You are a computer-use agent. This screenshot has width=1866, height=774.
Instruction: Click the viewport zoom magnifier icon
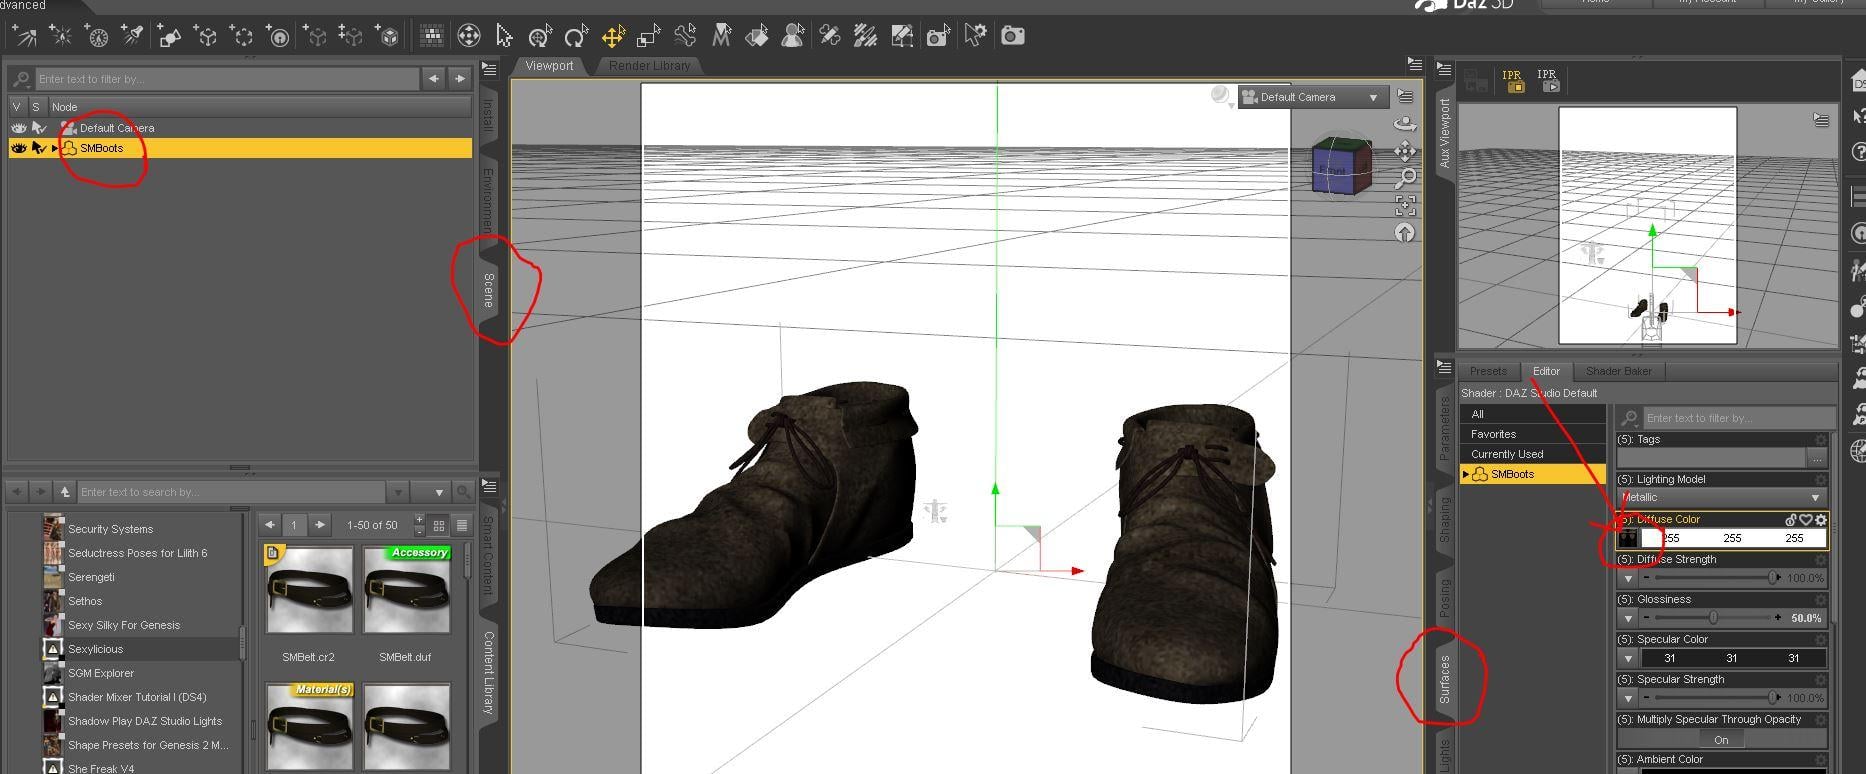coord(1405,178)
